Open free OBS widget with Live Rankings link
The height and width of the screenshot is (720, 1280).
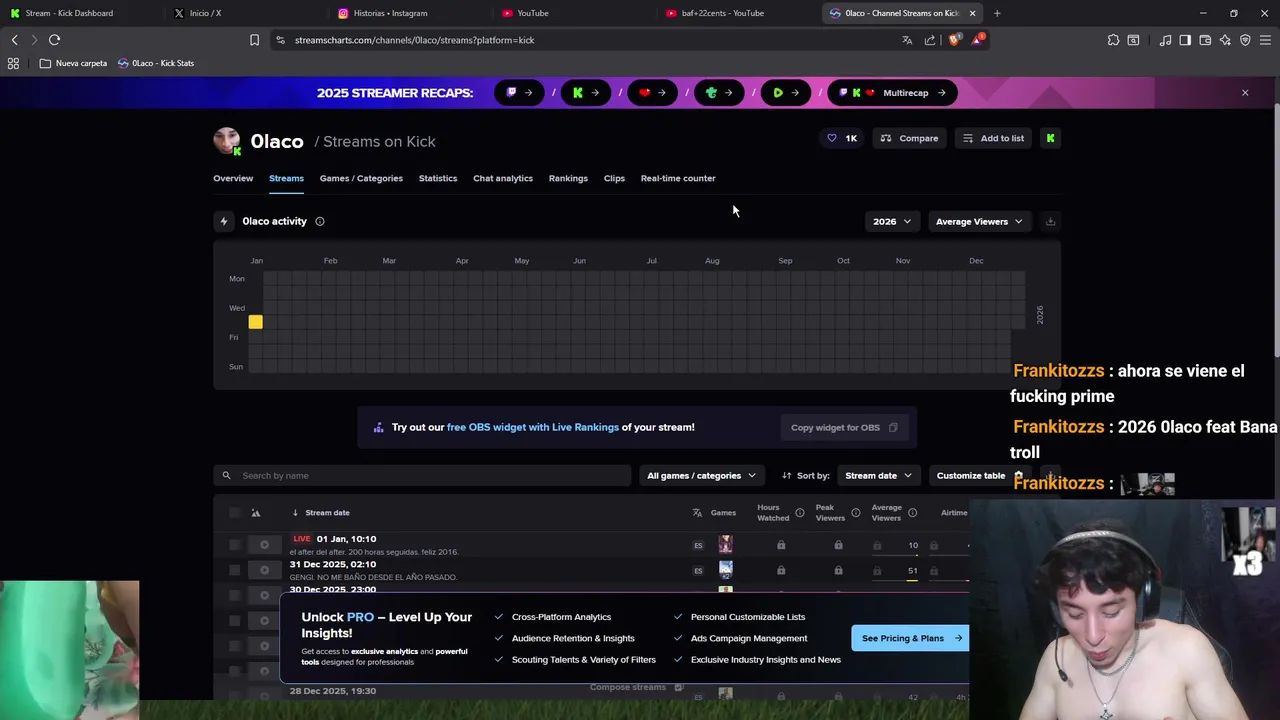[x=532, y=427]
